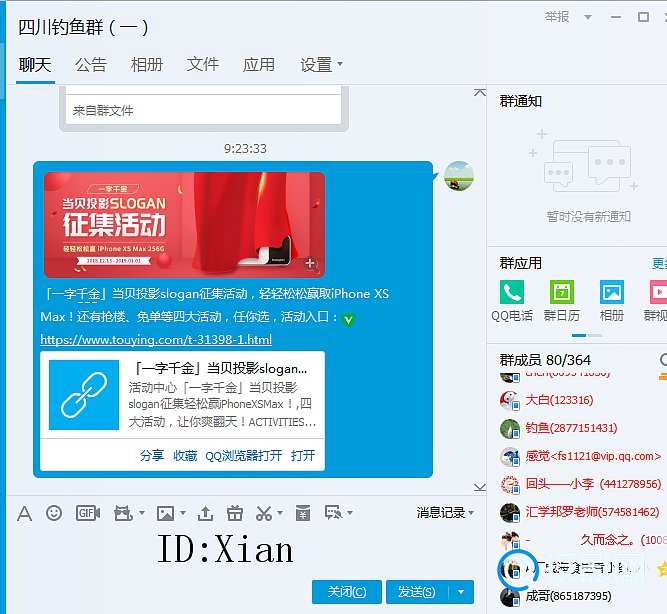Open the picture sending icon
This screenshot has width=667, height=614.
pos(165,513)
